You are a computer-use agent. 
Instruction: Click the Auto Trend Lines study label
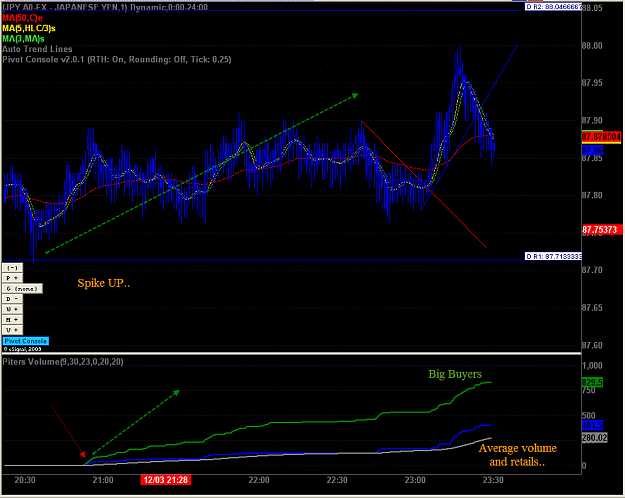coord(37,49)
